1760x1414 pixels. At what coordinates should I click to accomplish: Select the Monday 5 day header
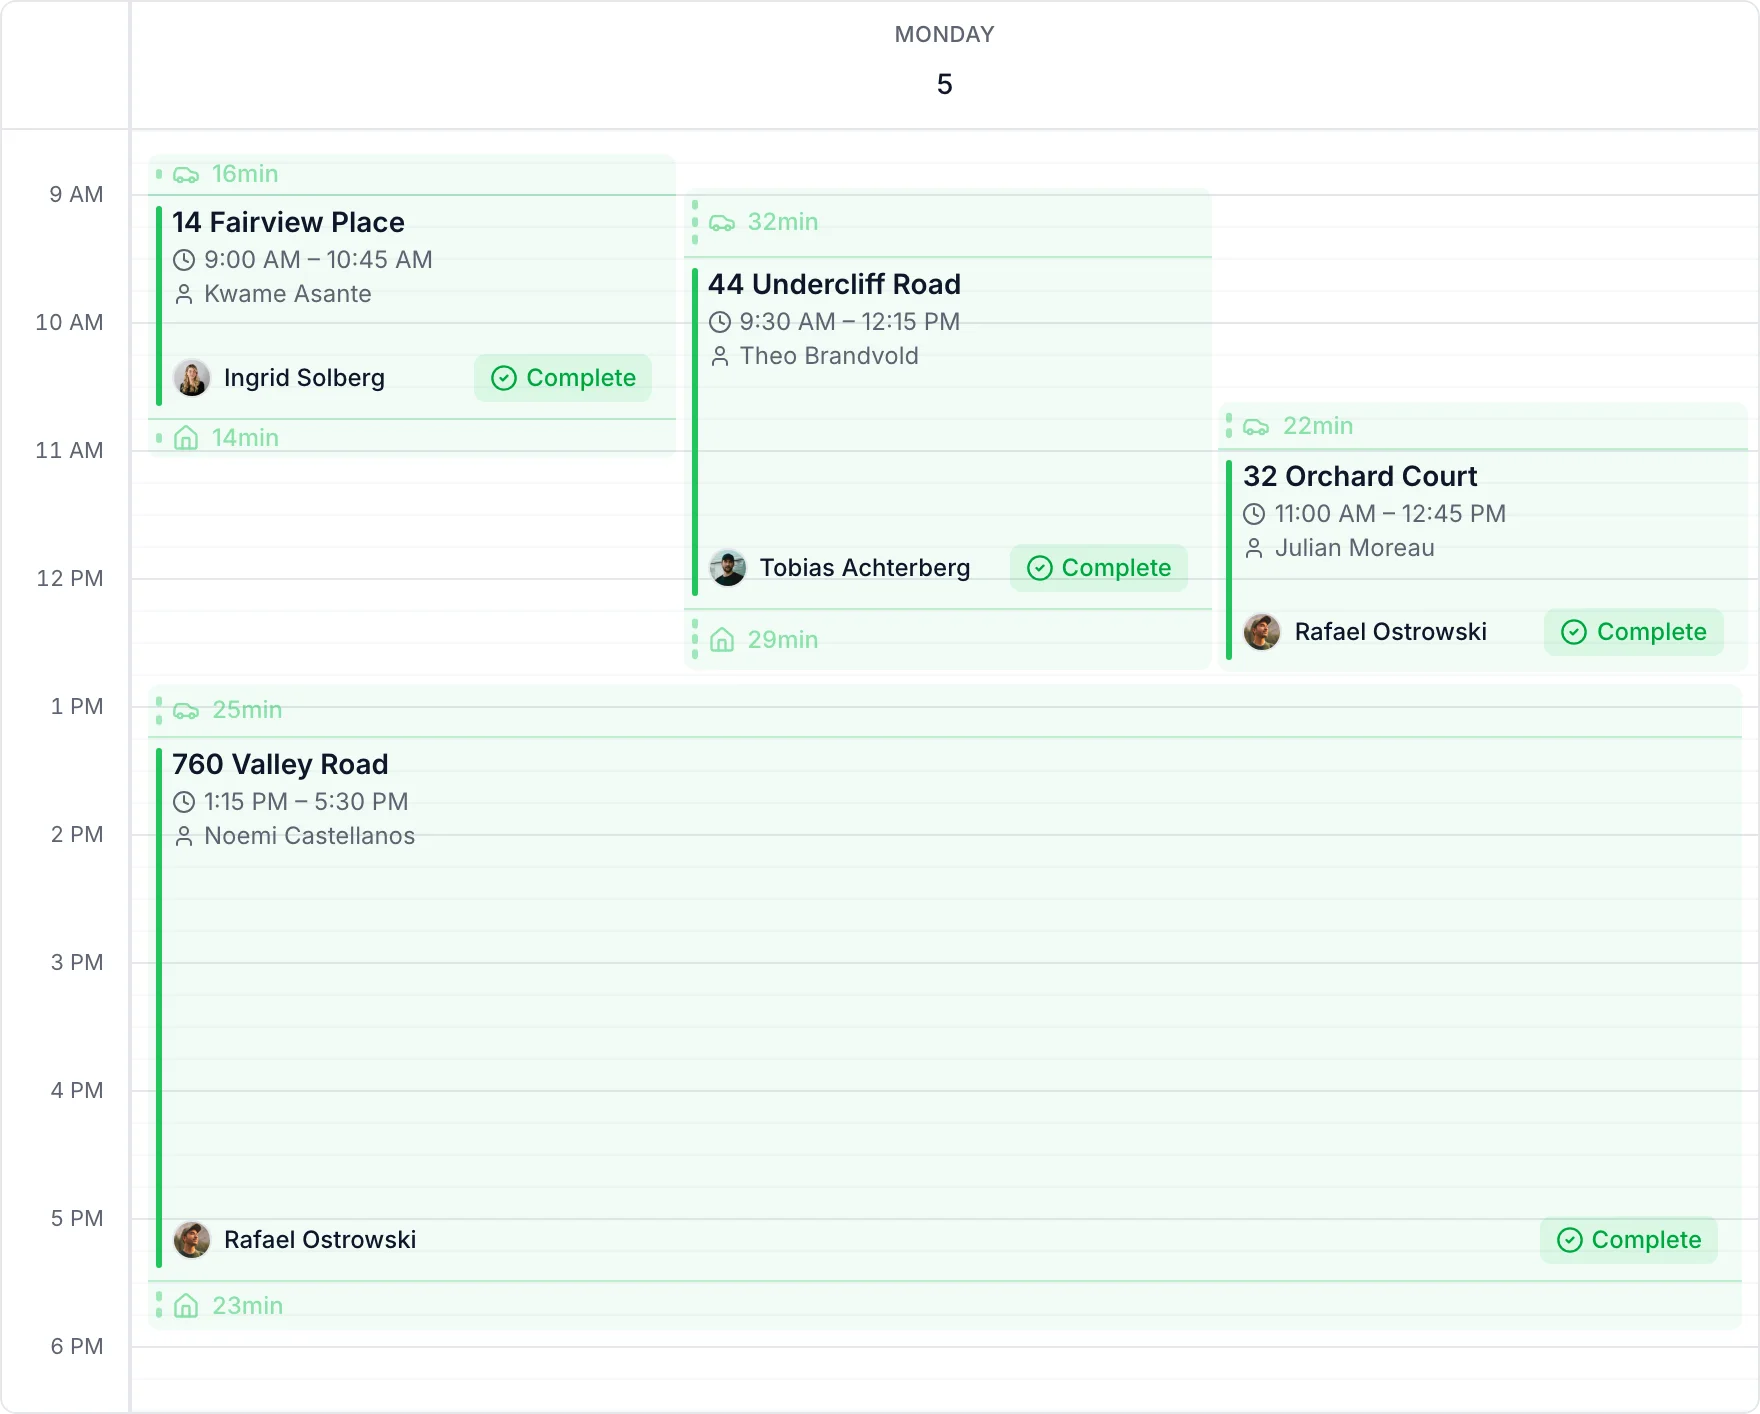[x=944, y=62]
